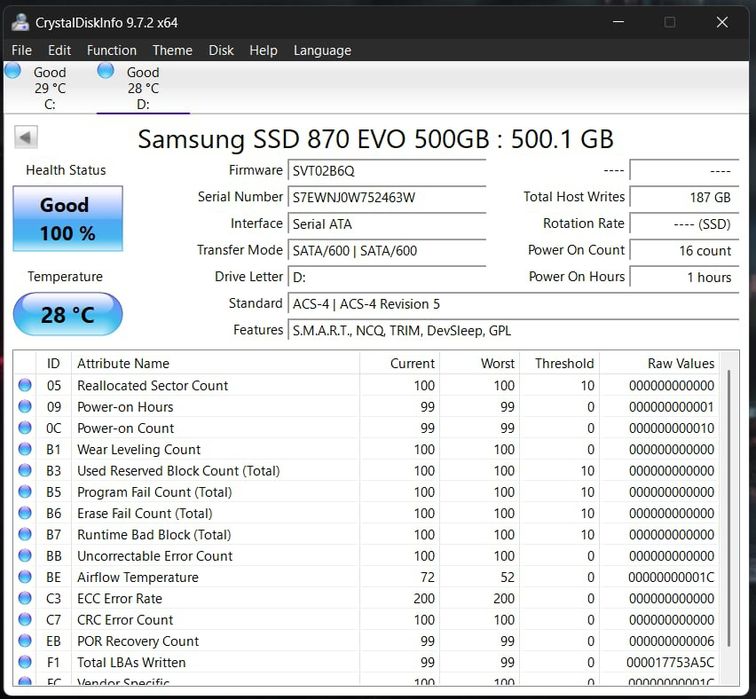Click the Samsung SSD 870 EVO 500GB title
Image resolution: width=756 pixels, height=699 pixels.
(376, 139)
